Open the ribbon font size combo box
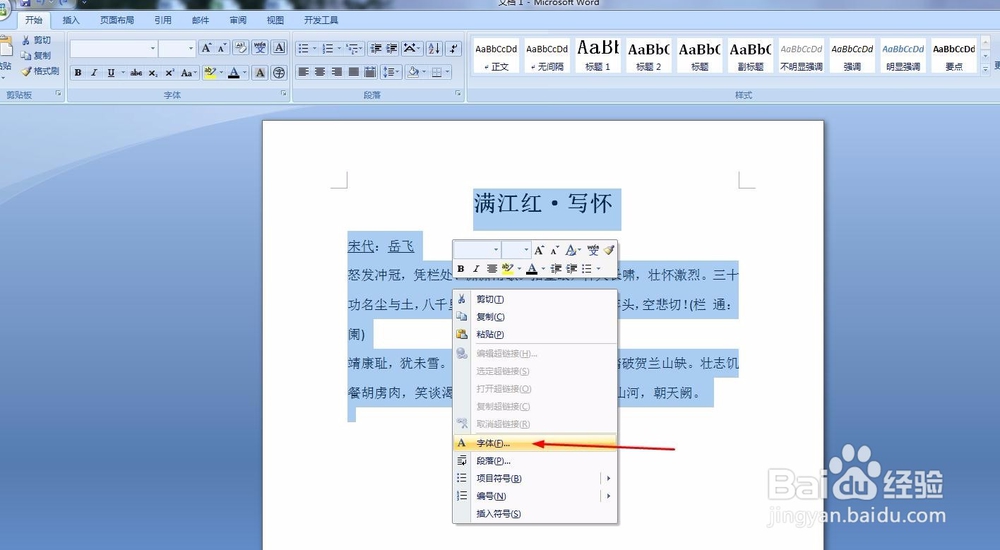Image resolution: width=1000 pixels, height=550 pixels. [x=177, y=48]
